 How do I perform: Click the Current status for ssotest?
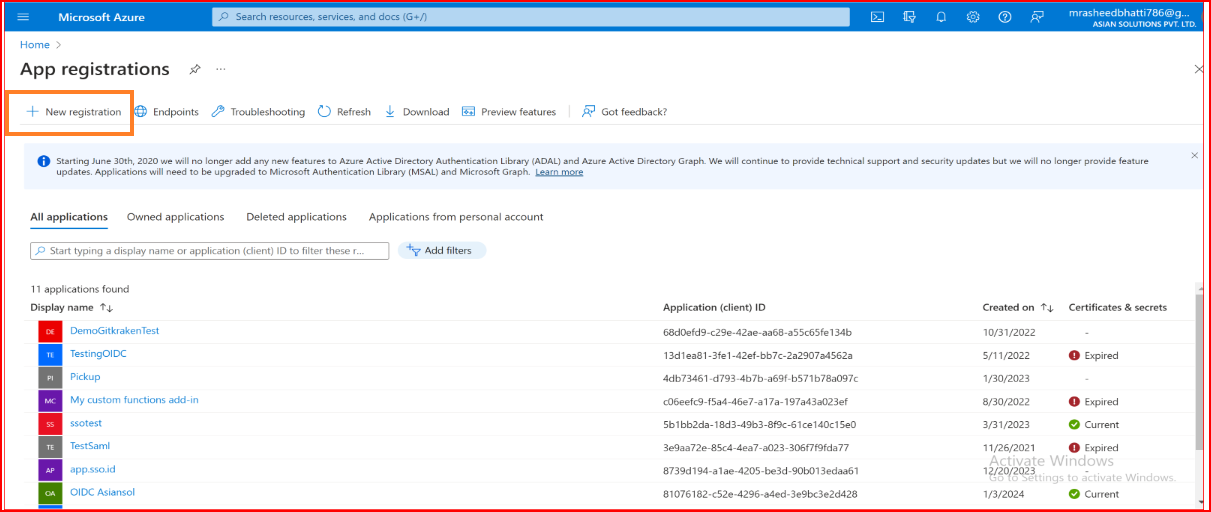[1094, 424]
